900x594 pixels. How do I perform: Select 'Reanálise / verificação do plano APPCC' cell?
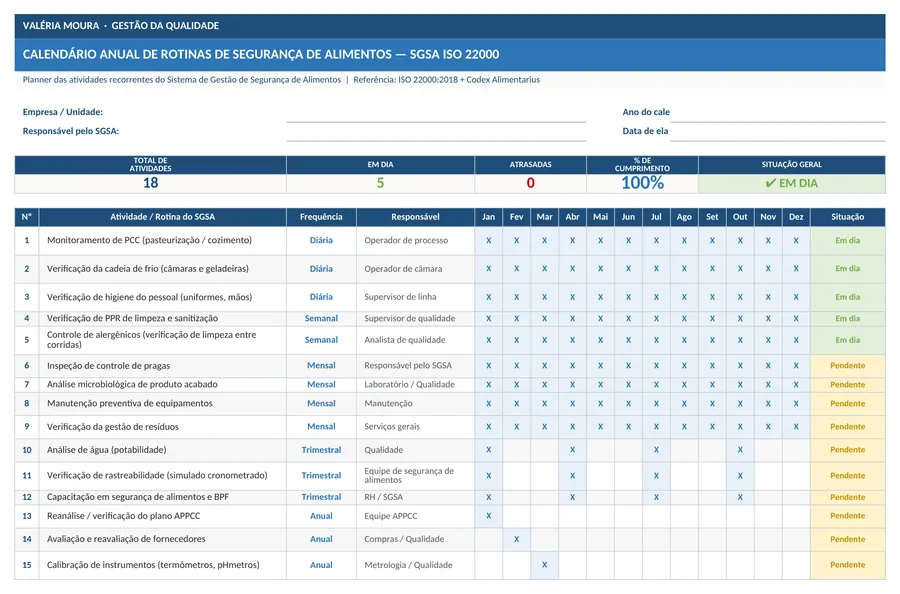click(162, 516)
